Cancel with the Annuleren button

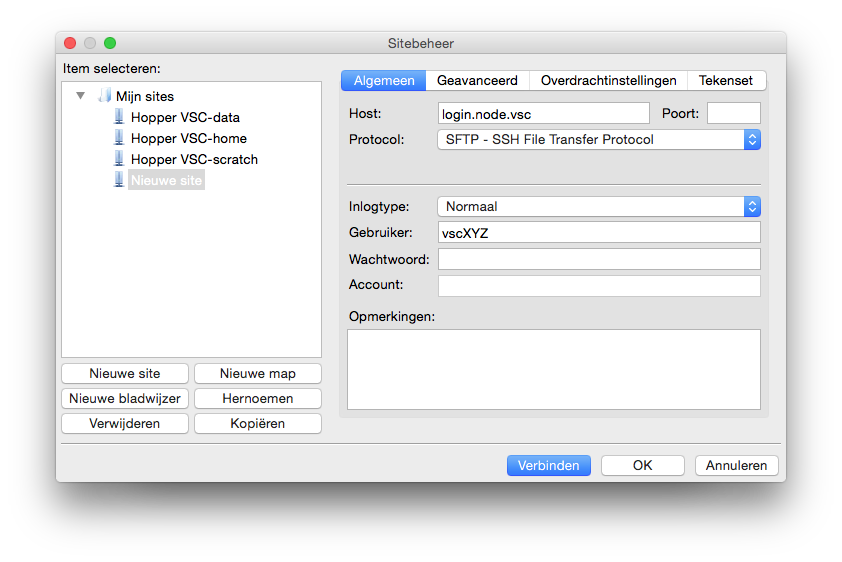pos(736,465)
